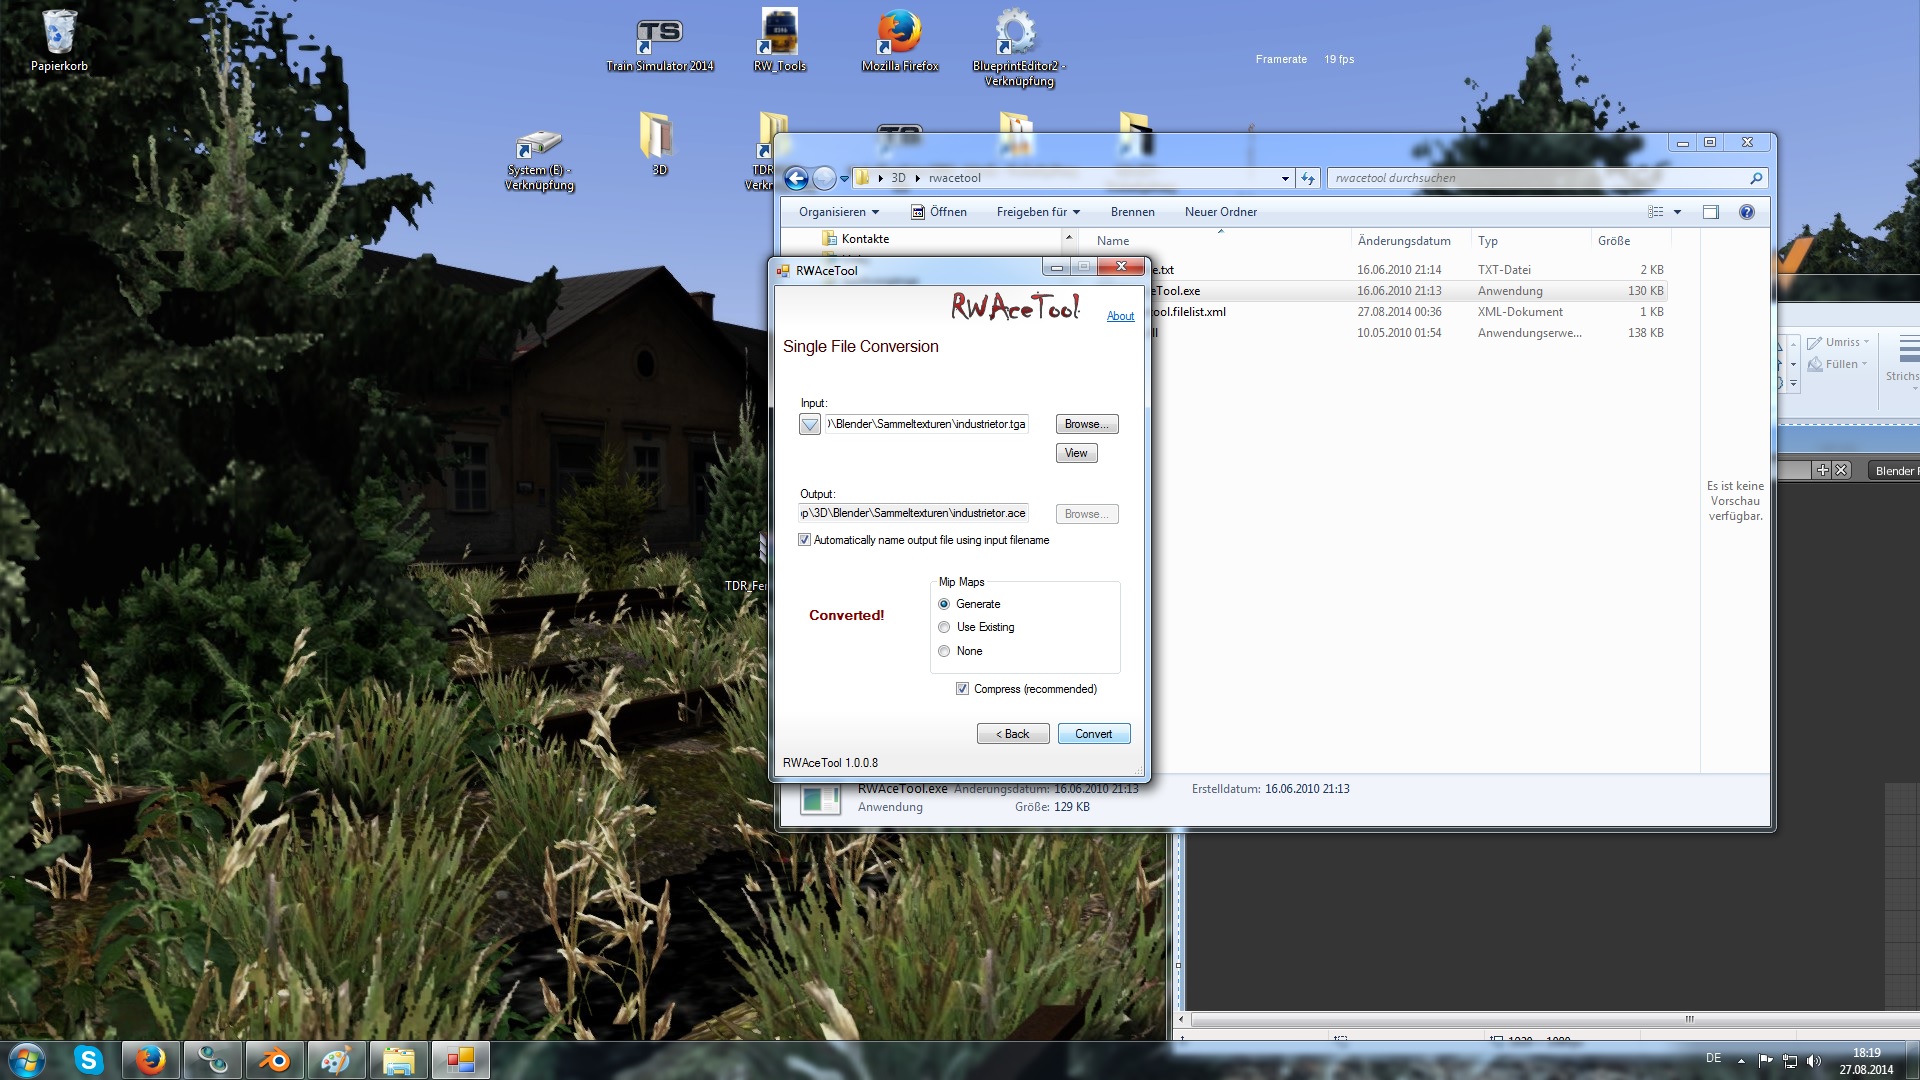Open the RW_Tools desktop shortcut
Image resolution: width=1920 pixels, height=1080 pixels.
779,41
